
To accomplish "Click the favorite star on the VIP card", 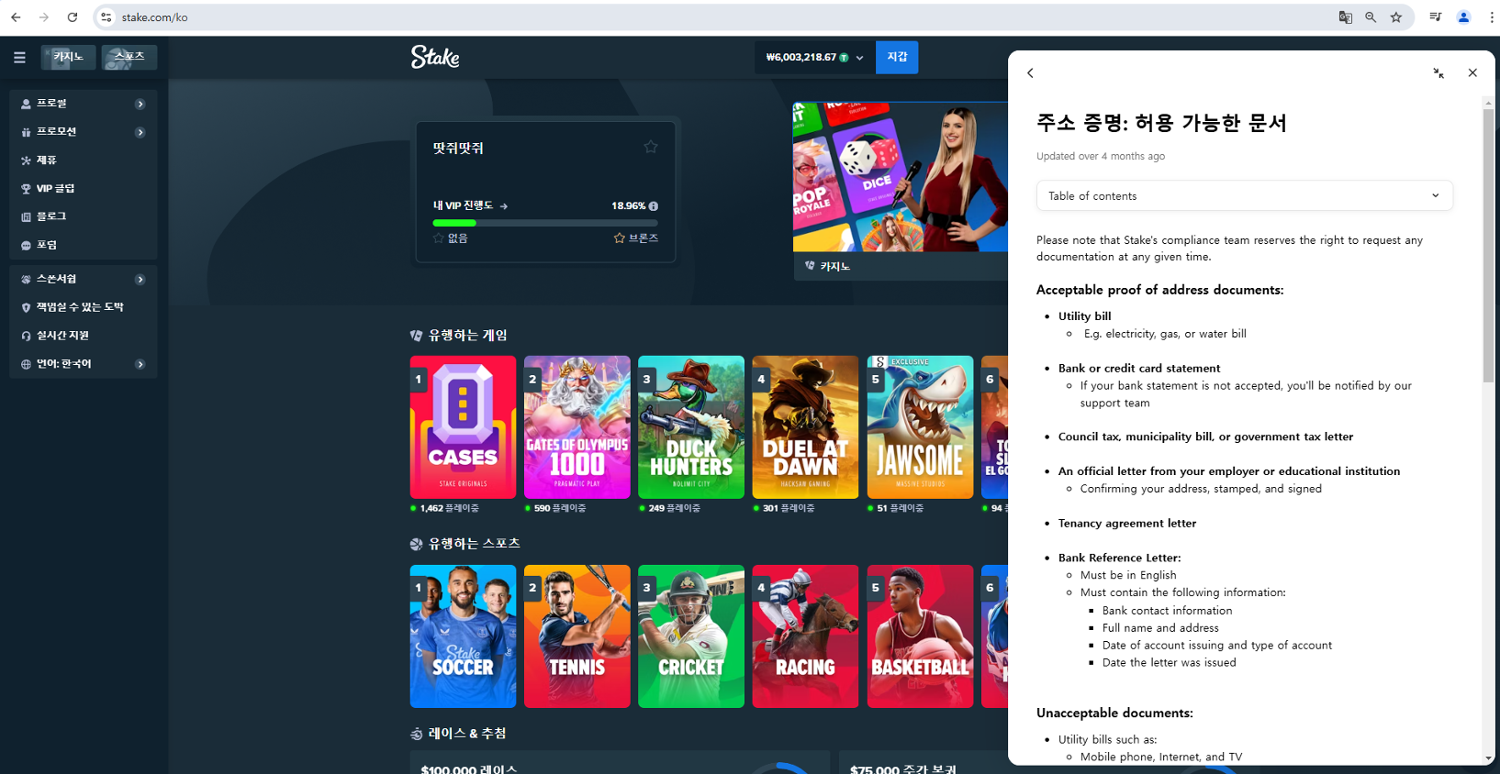I will tap(651, 147).
